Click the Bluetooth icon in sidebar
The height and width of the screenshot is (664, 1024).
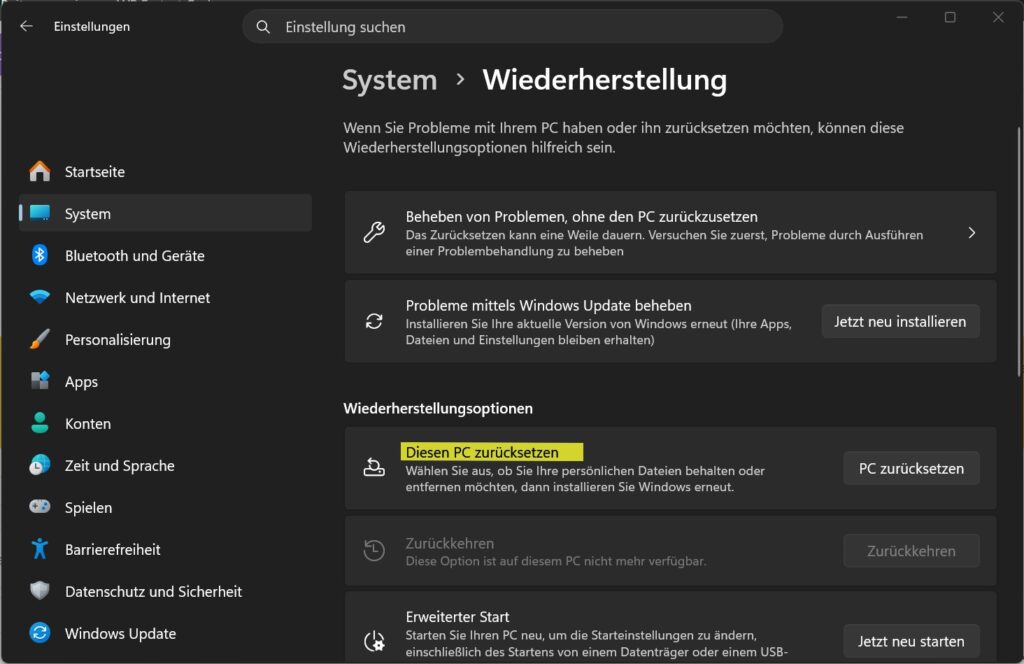pos(40,255)
